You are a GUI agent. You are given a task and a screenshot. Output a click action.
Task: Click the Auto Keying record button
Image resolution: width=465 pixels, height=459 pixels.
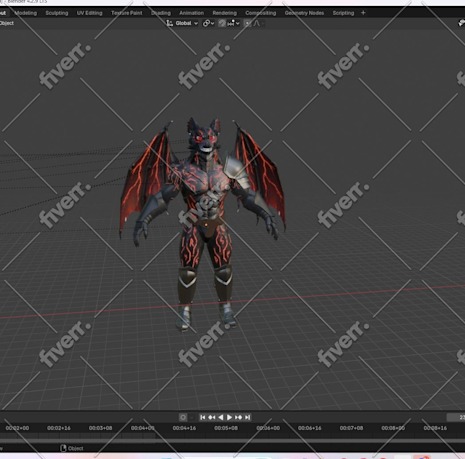[183, 417]
